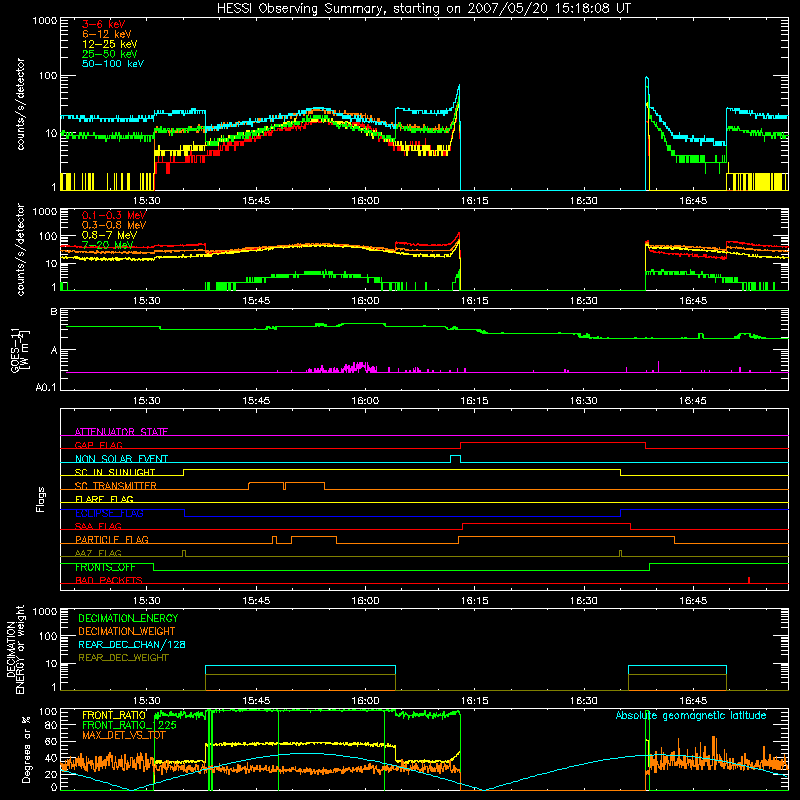Screen dimensions: 800x800
Task: Click the cyan spike peak near 16:13 in top plot
Action: pyautogui.click(x=459, y=86)
